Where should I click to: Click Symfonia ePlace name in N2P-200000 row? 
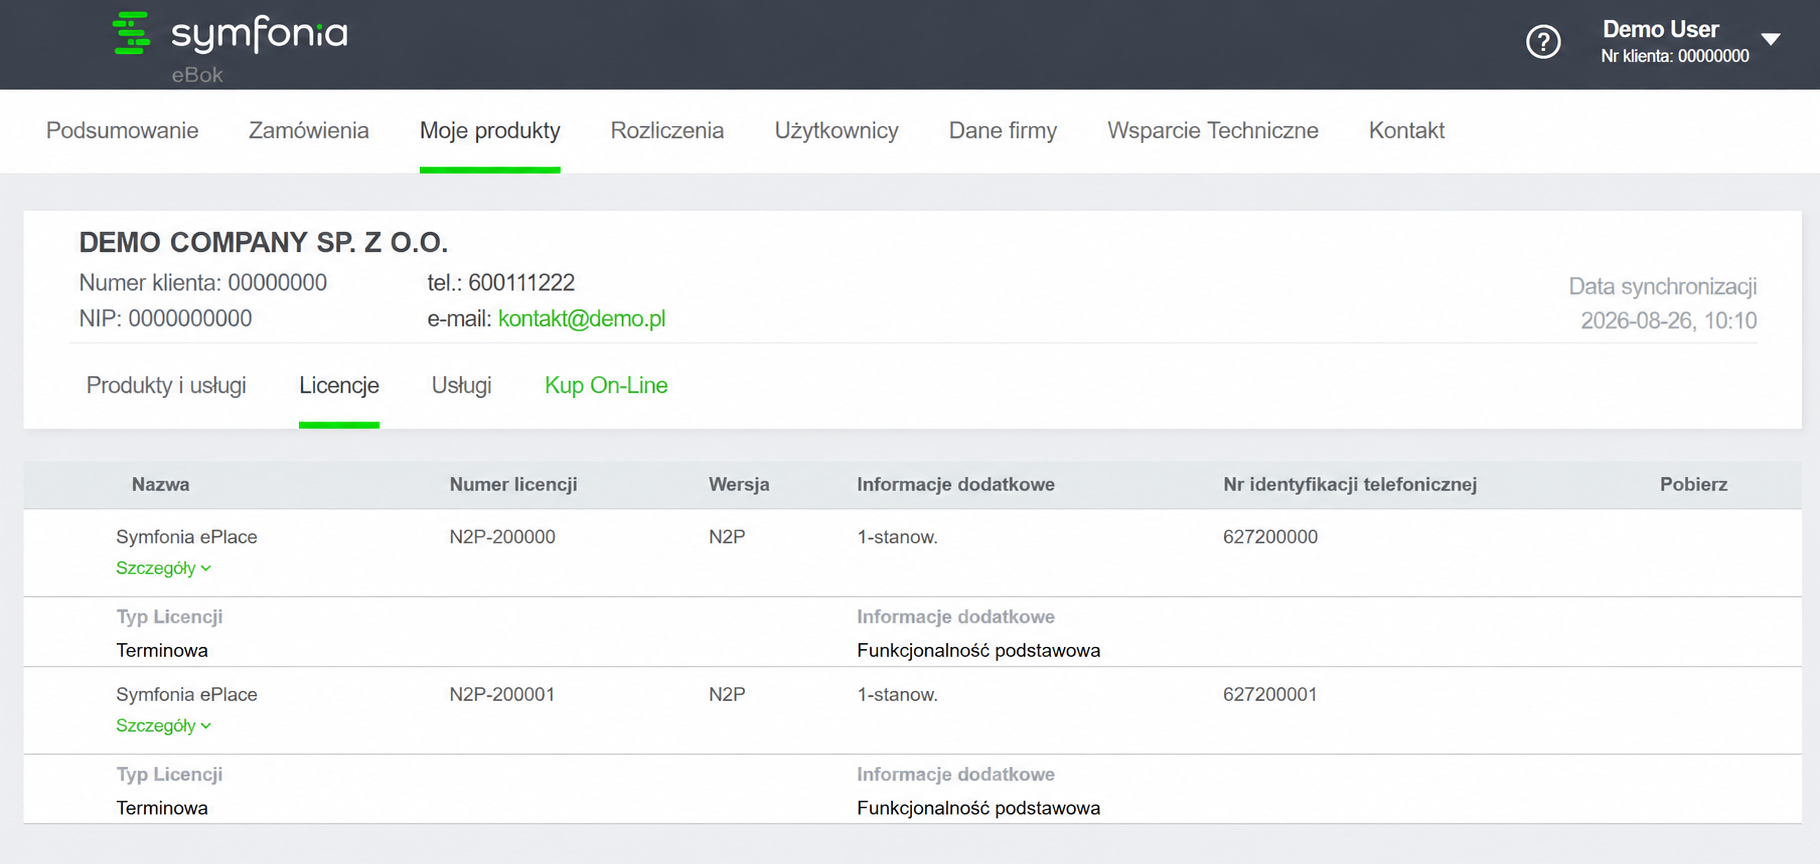pyautogui.click(x=186, y=537)
